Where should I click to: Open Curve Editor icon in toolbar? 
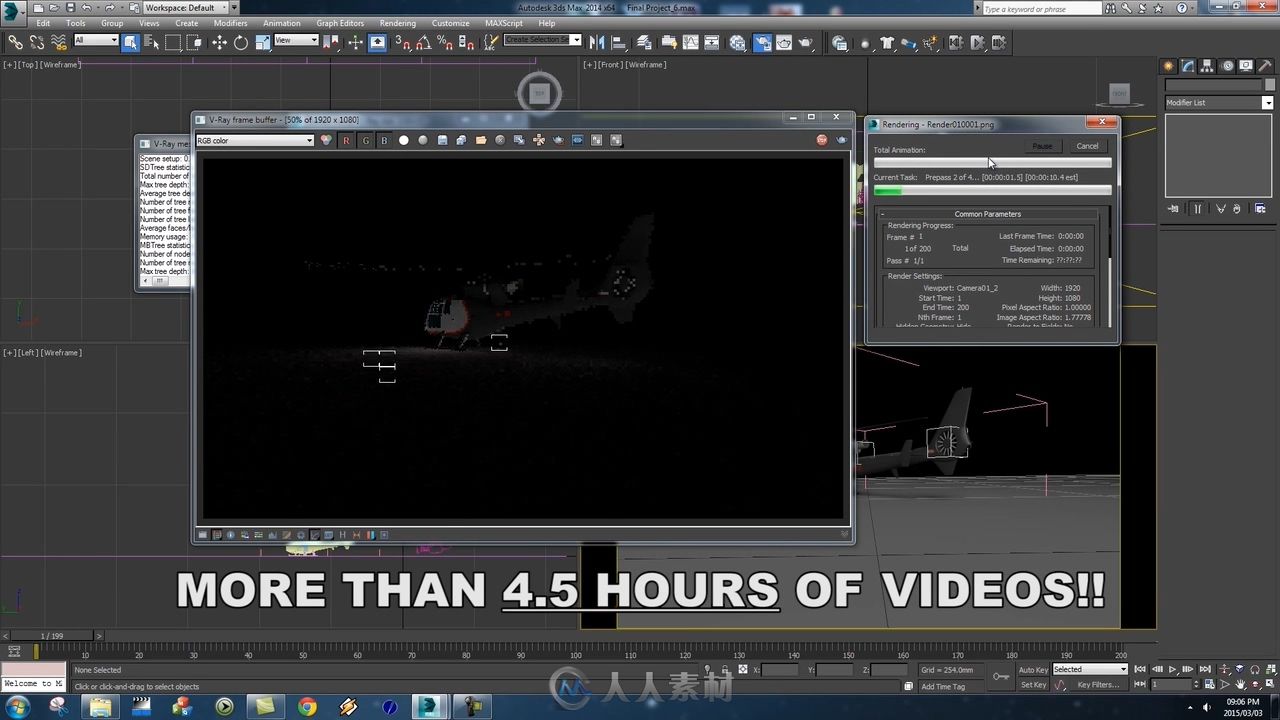pyautogui.click(x=690, y=43)
